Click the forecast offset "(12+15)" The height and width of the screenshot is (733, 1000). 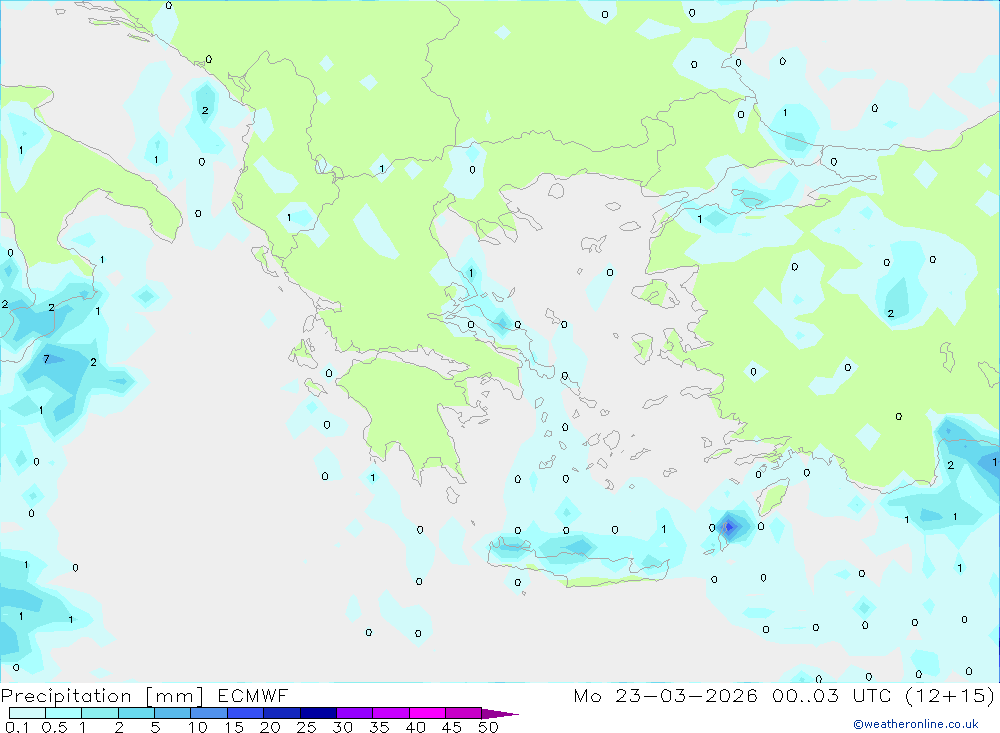950,696
